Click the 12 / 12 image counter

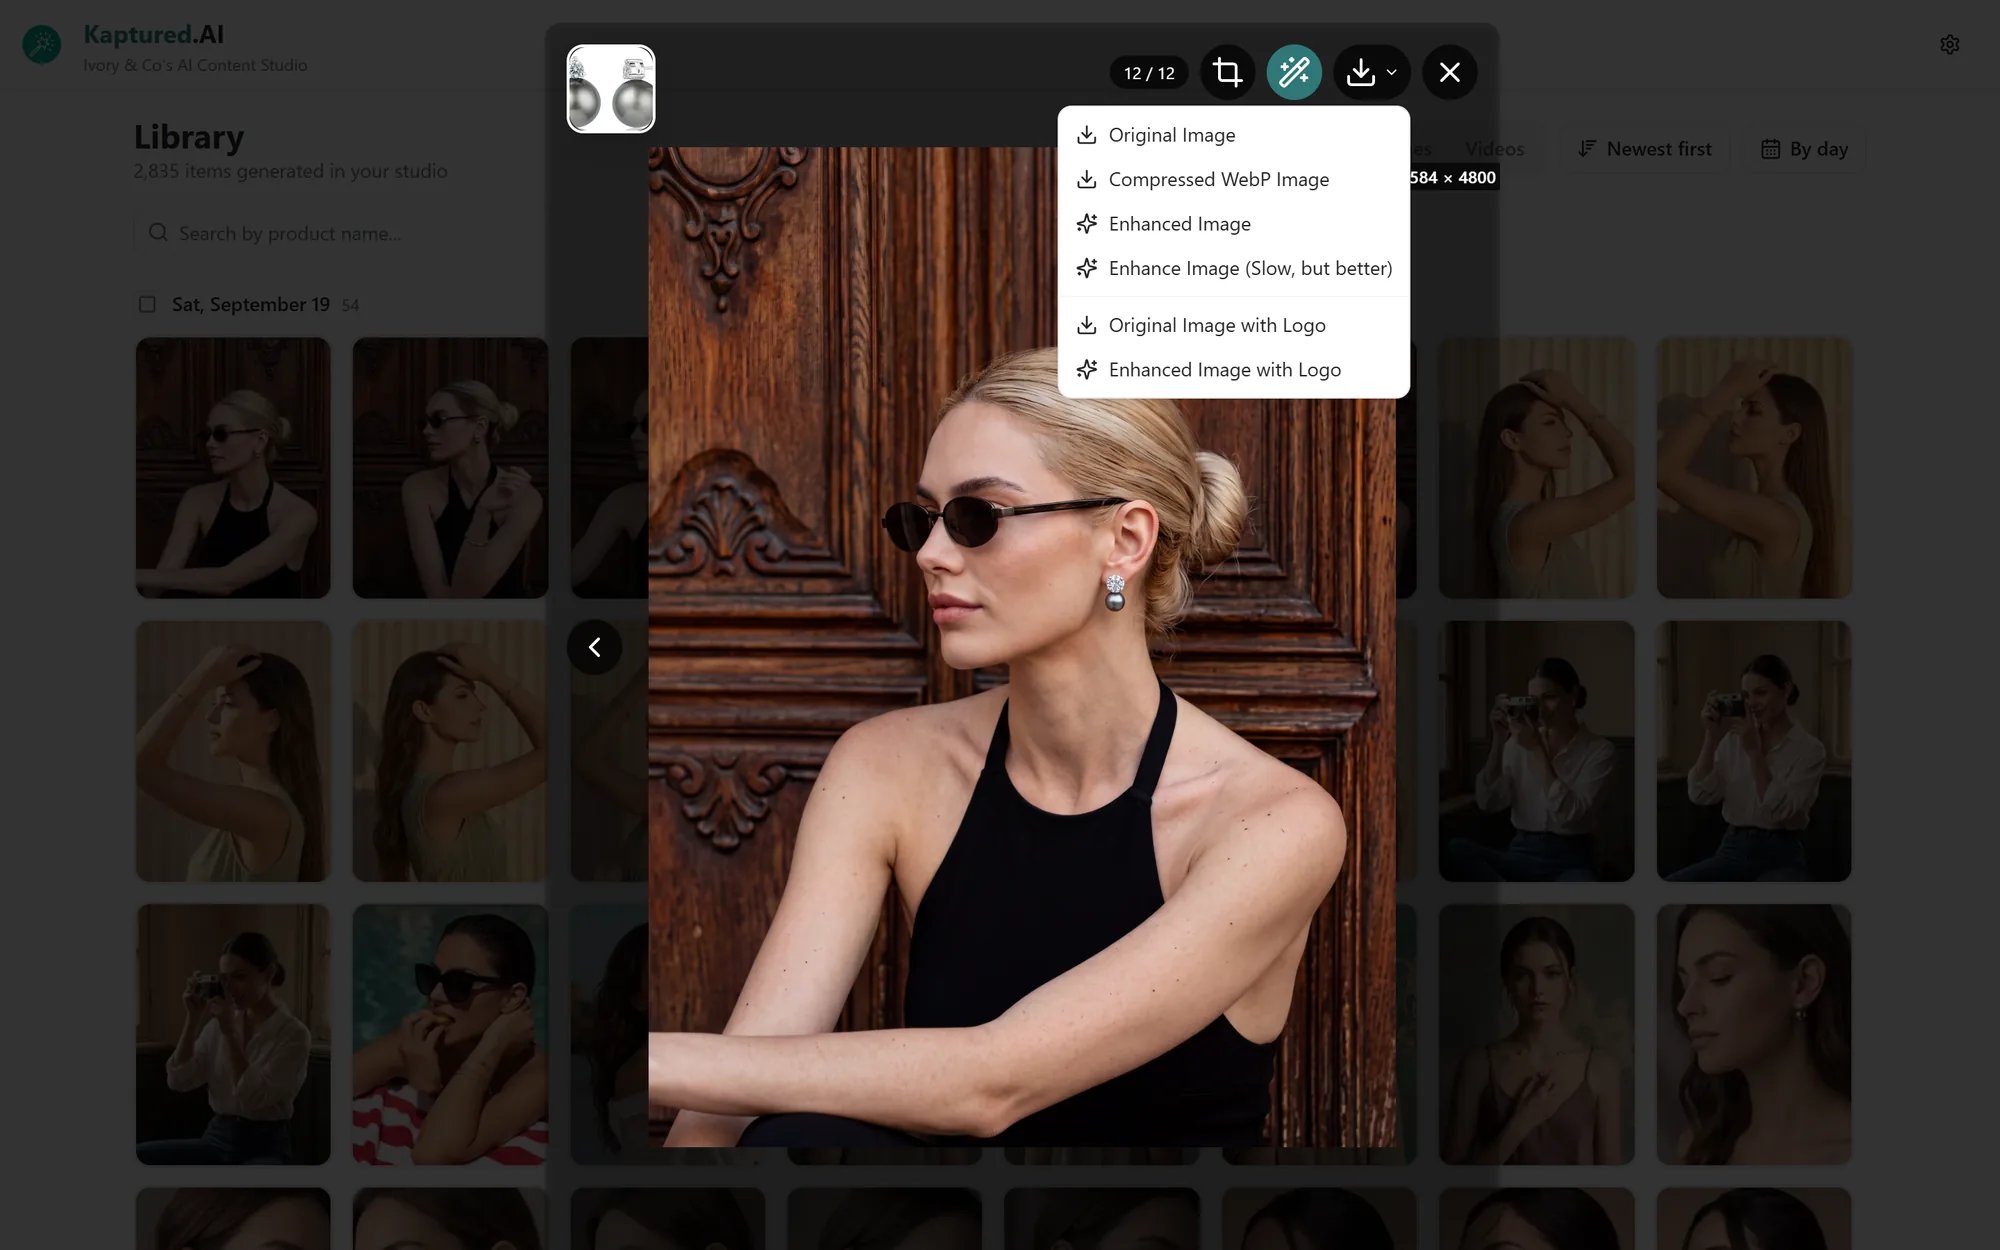click(x=1149, y=73)
